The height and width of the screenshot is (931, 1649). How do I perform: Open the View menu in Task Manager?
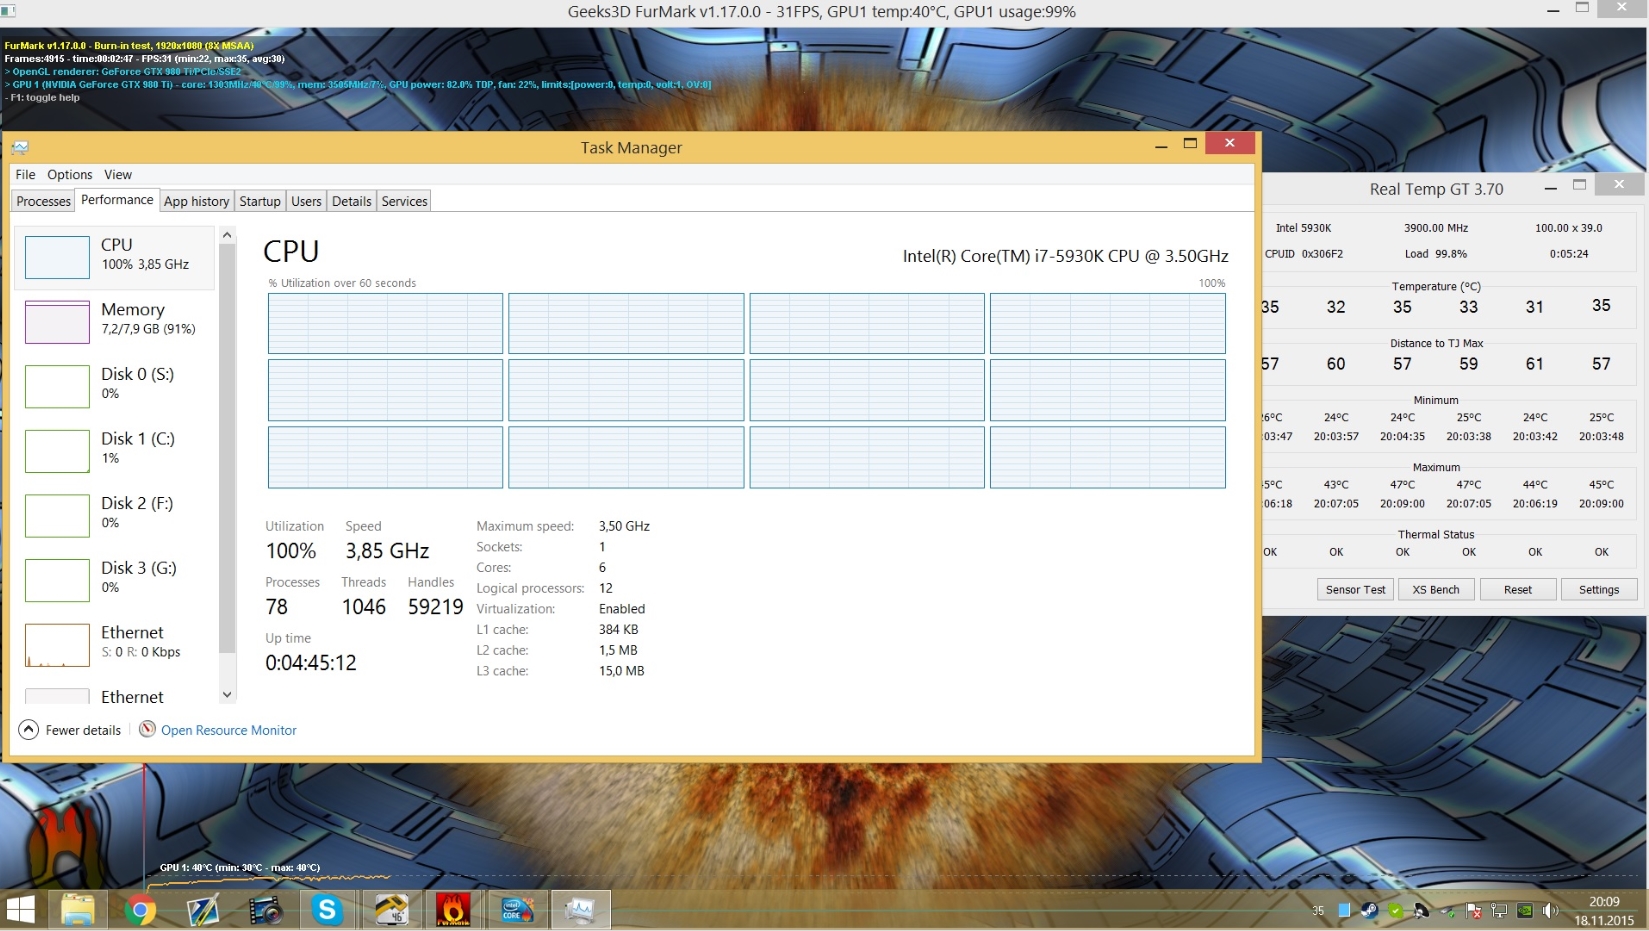pyautogui.click(x=118, y=175)
